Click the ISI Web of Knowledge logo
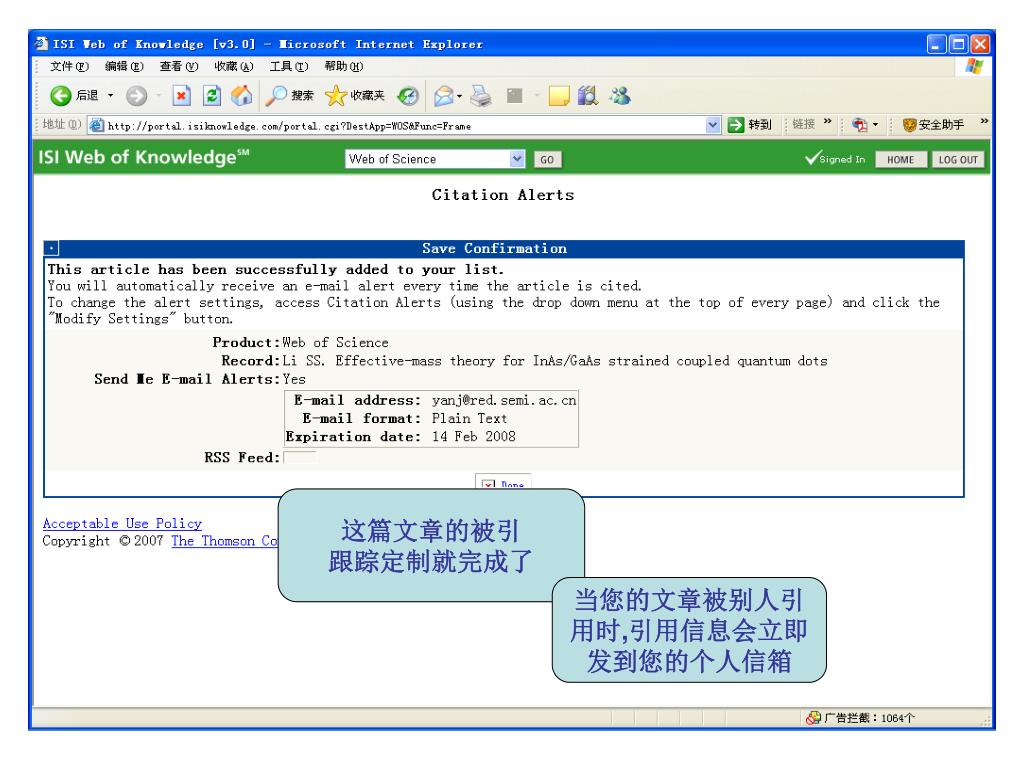This screenshot has width=1024, height=768. pos(144,157)
